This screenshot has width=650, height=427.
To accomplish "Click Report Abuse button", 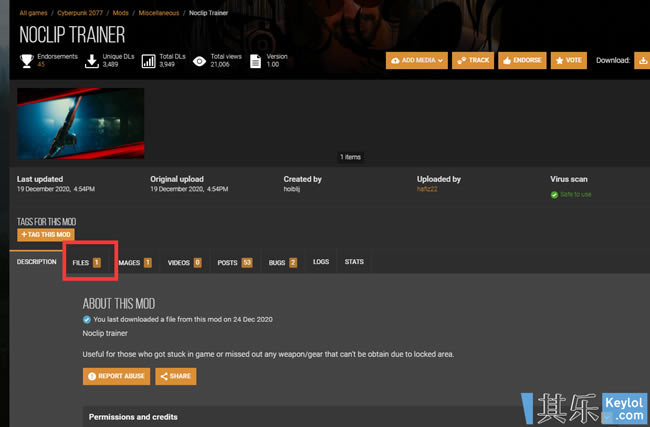I will coord(116,376).
